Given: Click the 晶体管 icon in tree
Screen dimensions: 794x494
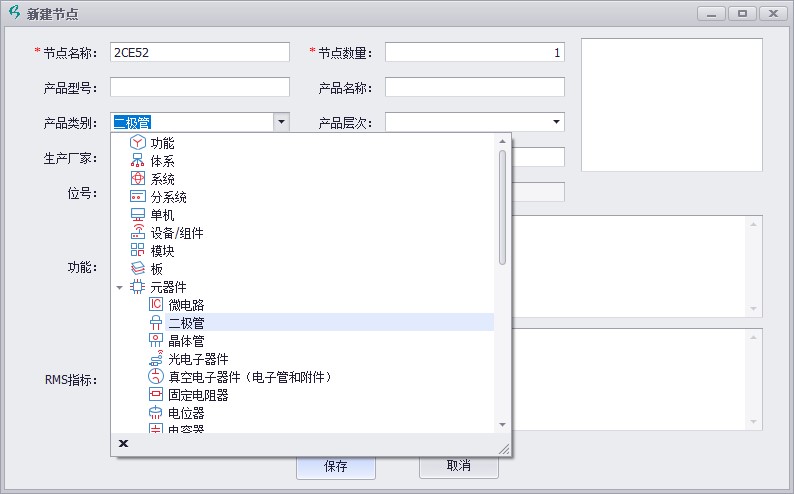Looking at the screenshot, I should coord(155,340).
